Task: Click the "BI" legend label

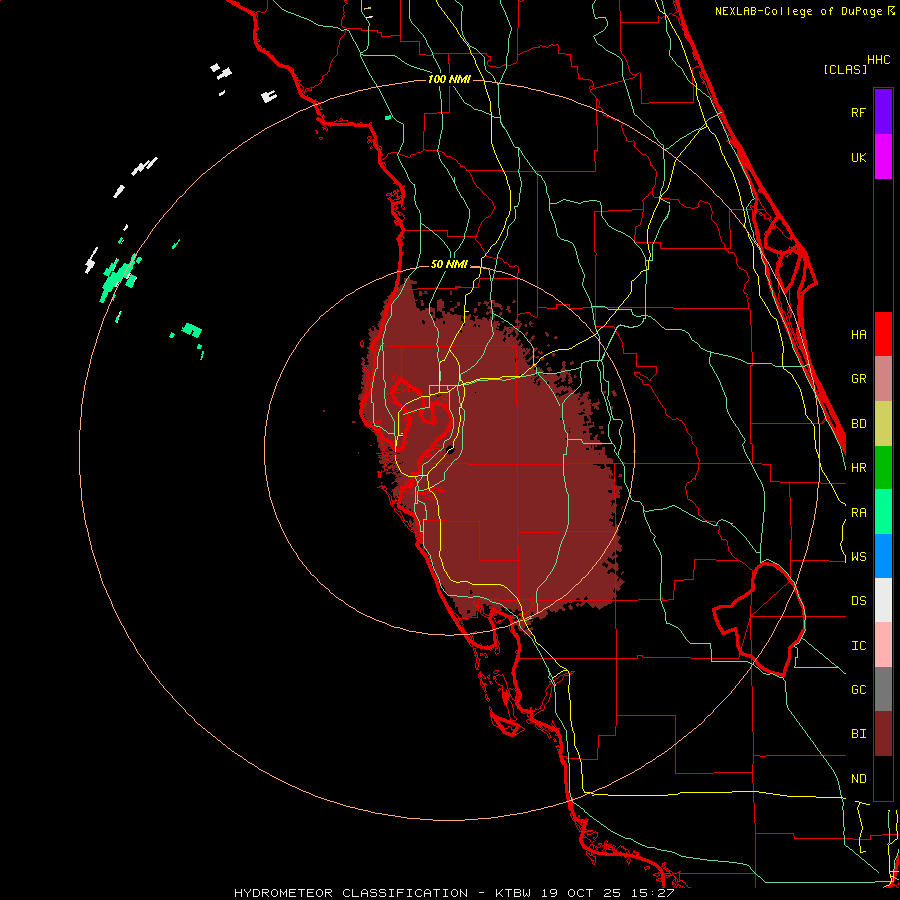Action: (859, 734)
